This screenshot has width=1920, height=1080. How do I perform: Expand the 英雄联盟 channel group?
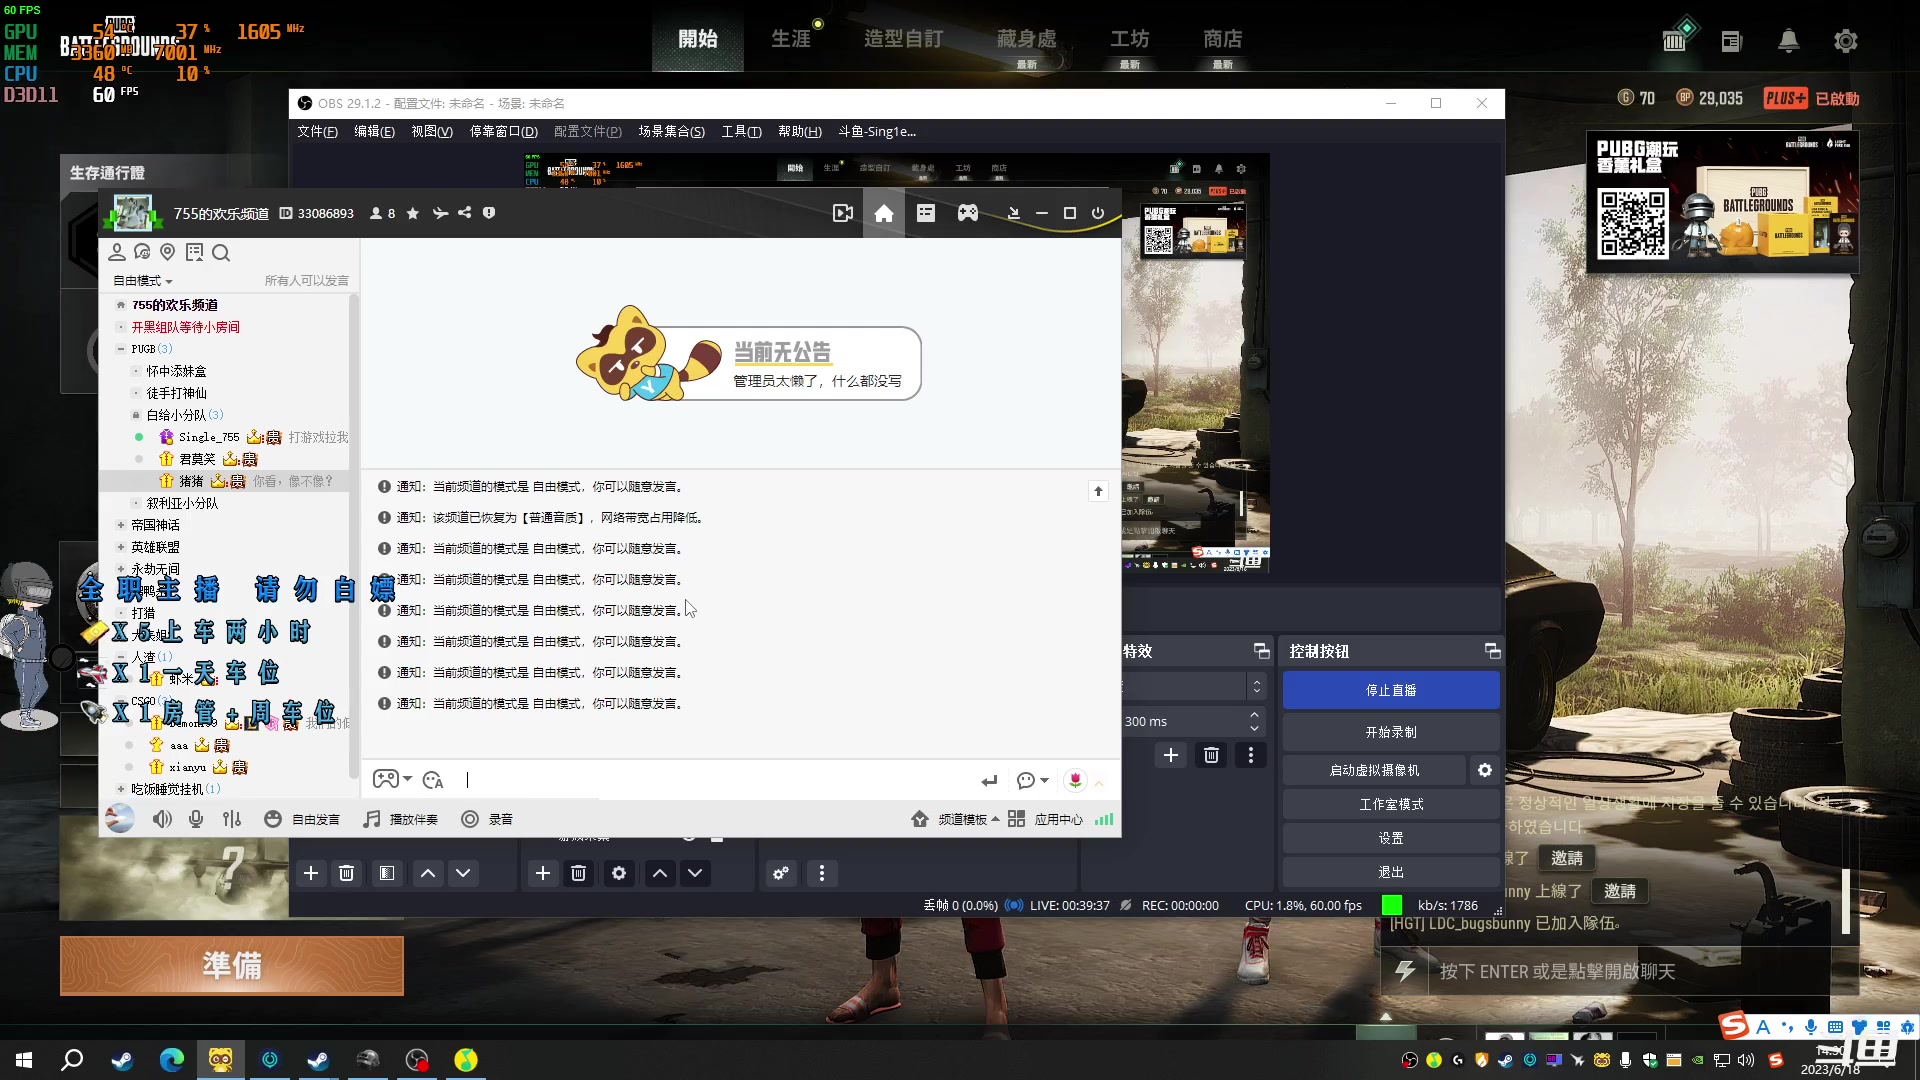(121, 547)
